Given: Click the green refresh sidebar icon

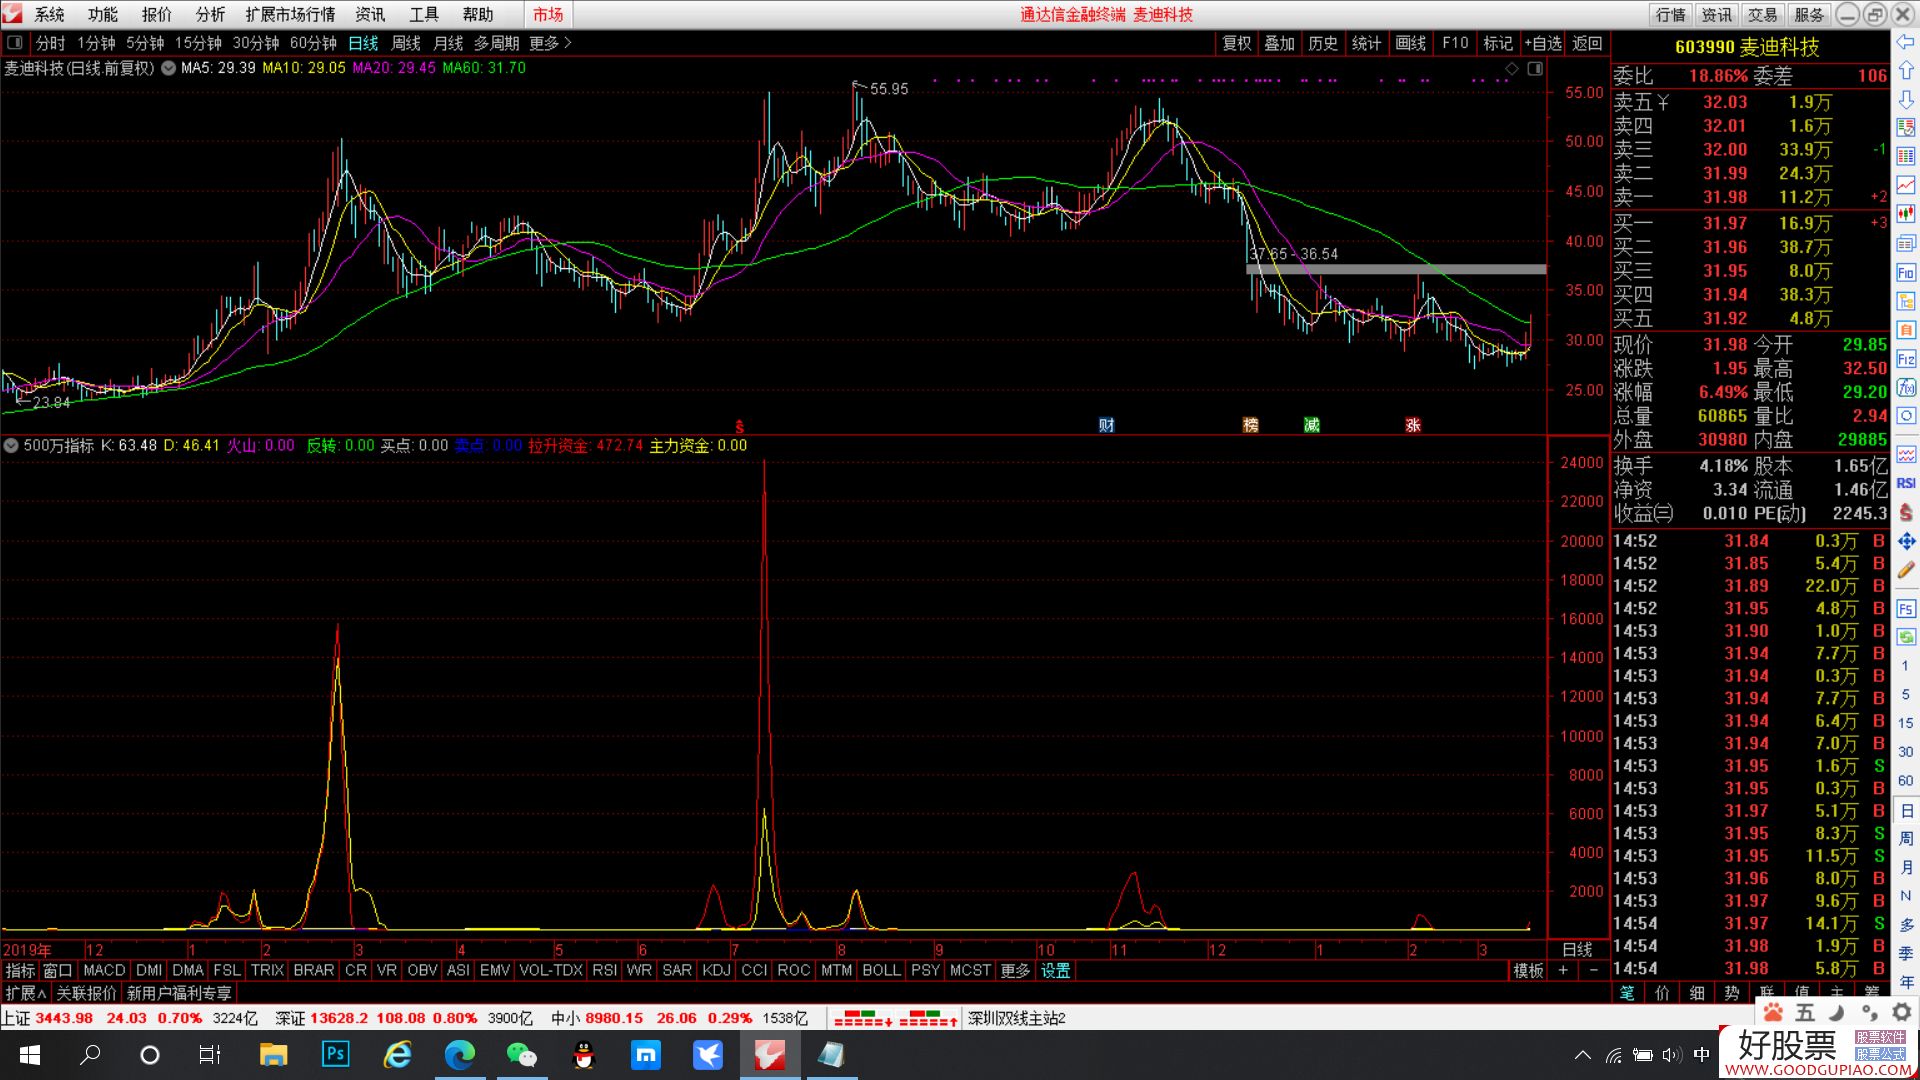Looking at the screenshot, I should click(1906, 636).
